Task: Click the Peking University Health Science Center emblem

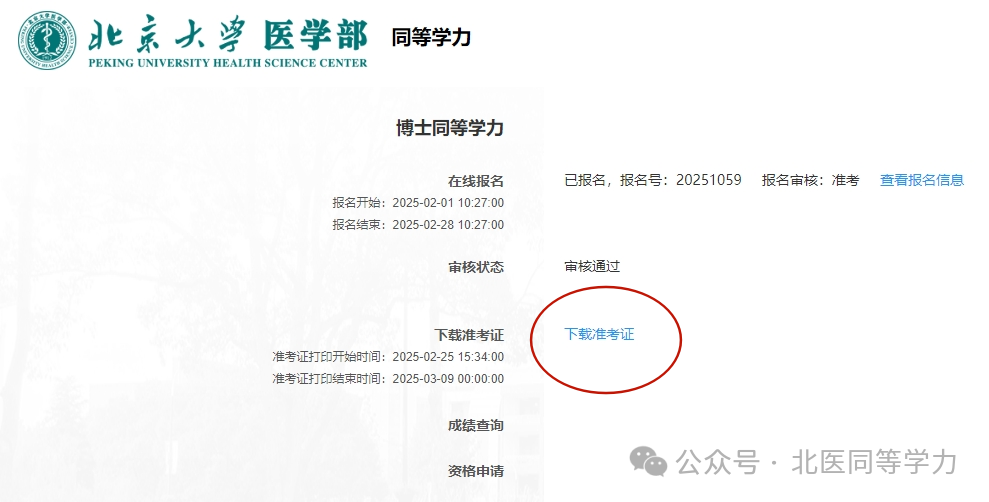Action: 47,40
